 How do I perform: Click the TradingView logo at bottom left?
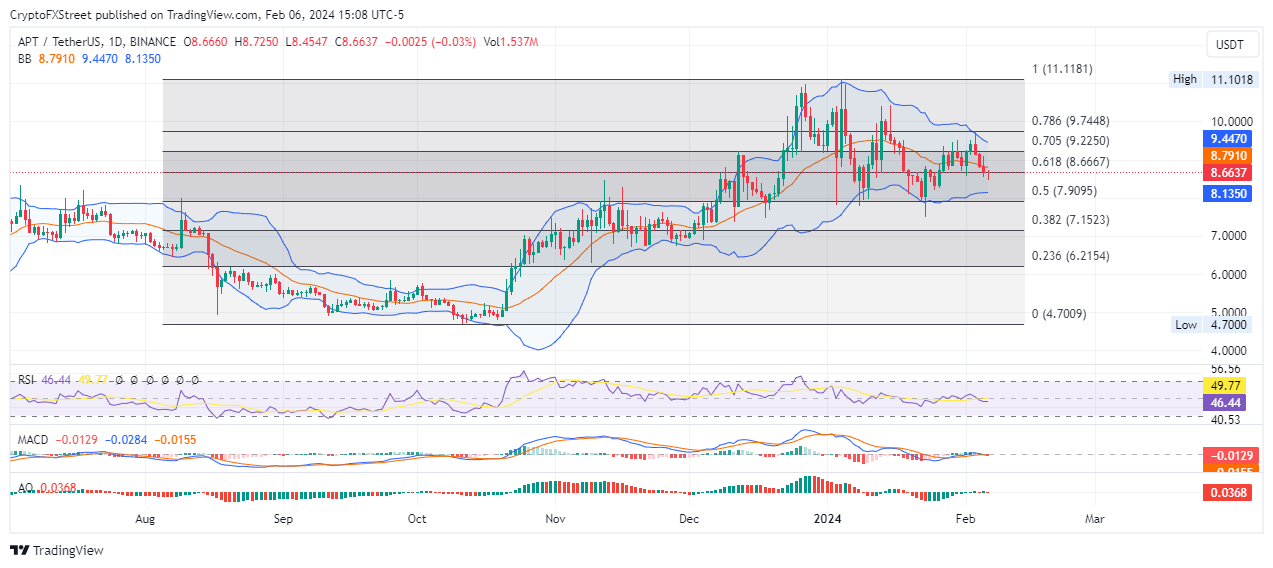tap(56, 550)
